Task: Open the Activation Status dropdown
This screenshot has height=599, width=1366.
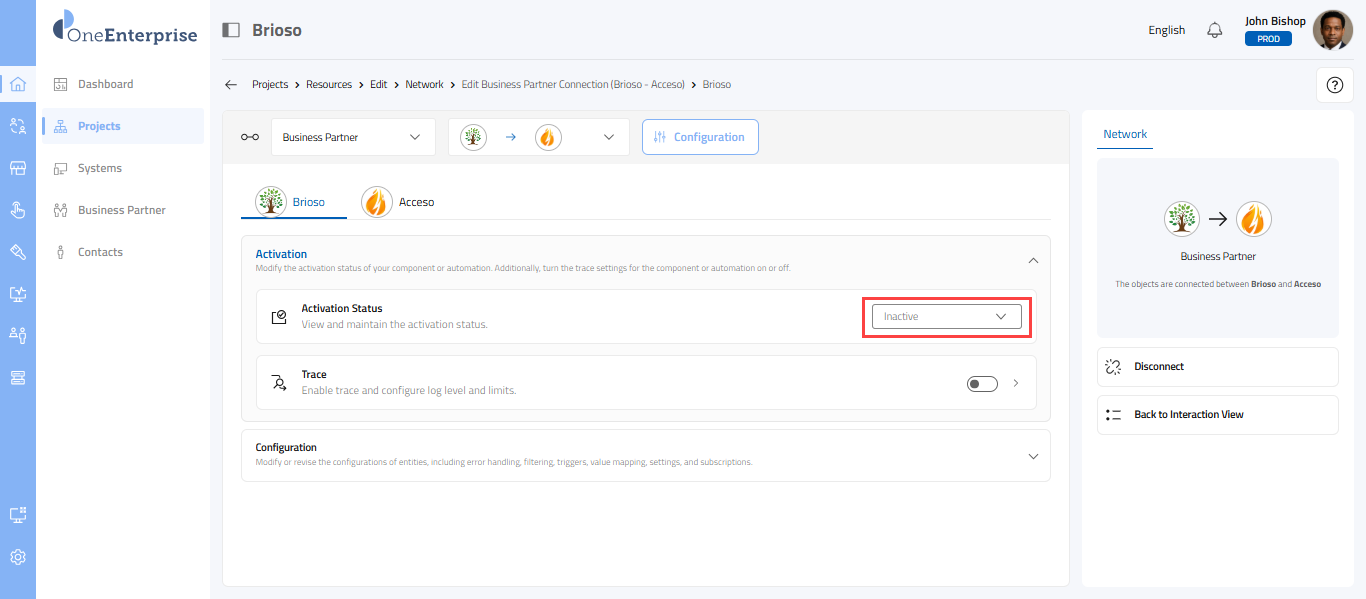Action: 946,317
